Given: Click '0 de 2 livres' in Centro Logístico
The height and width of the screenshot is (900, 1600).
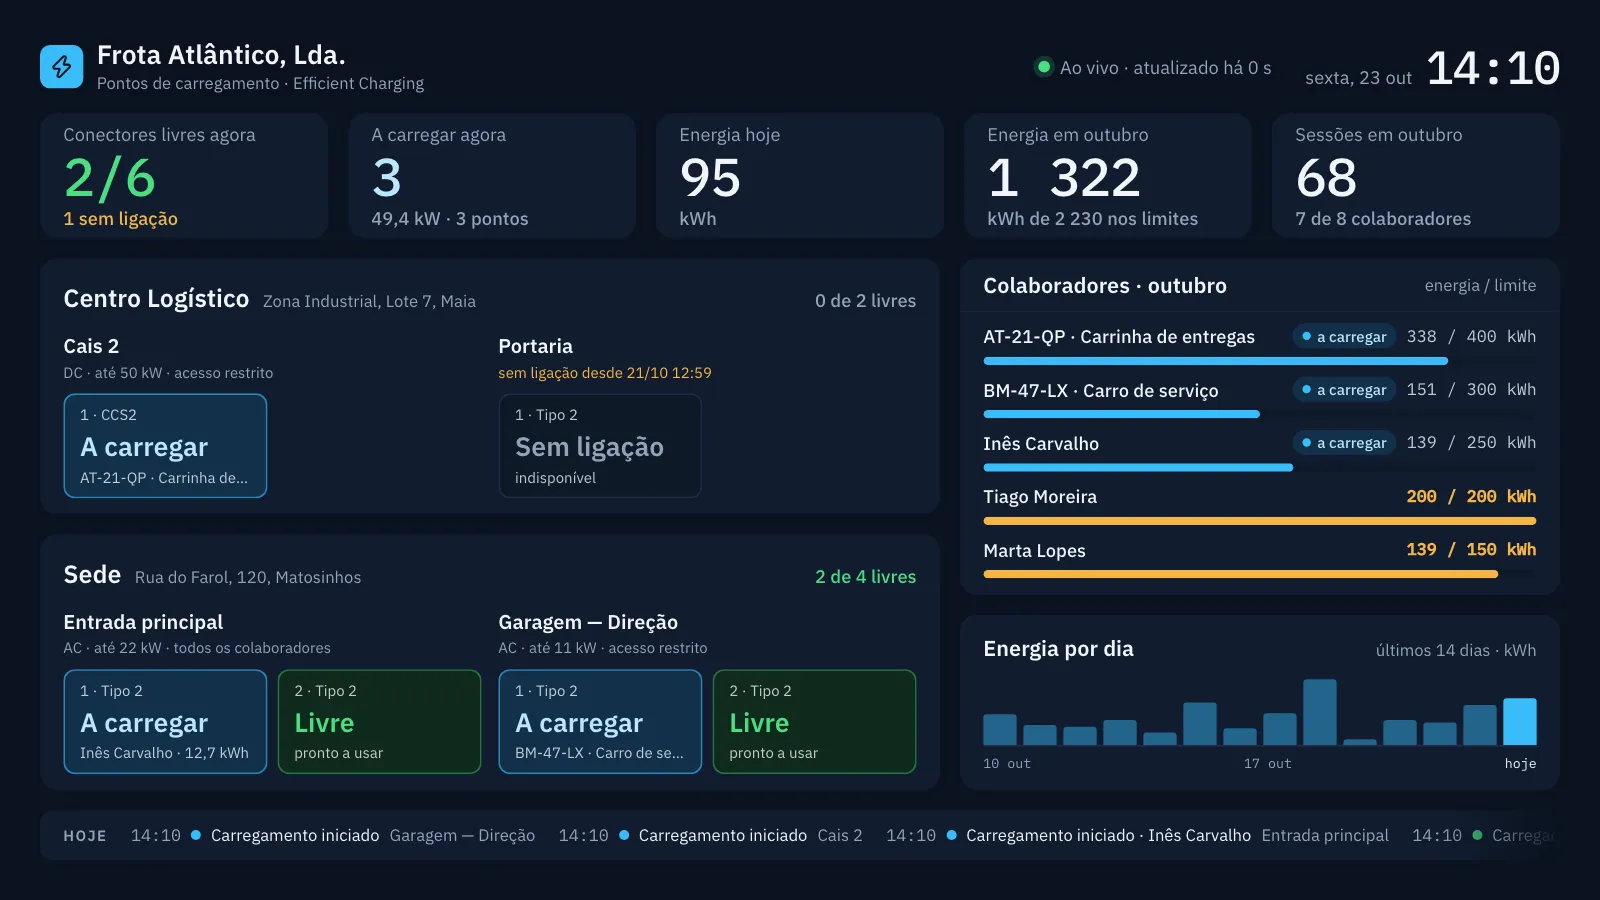Looking at the screenshot, I should [x=865, y=301].
